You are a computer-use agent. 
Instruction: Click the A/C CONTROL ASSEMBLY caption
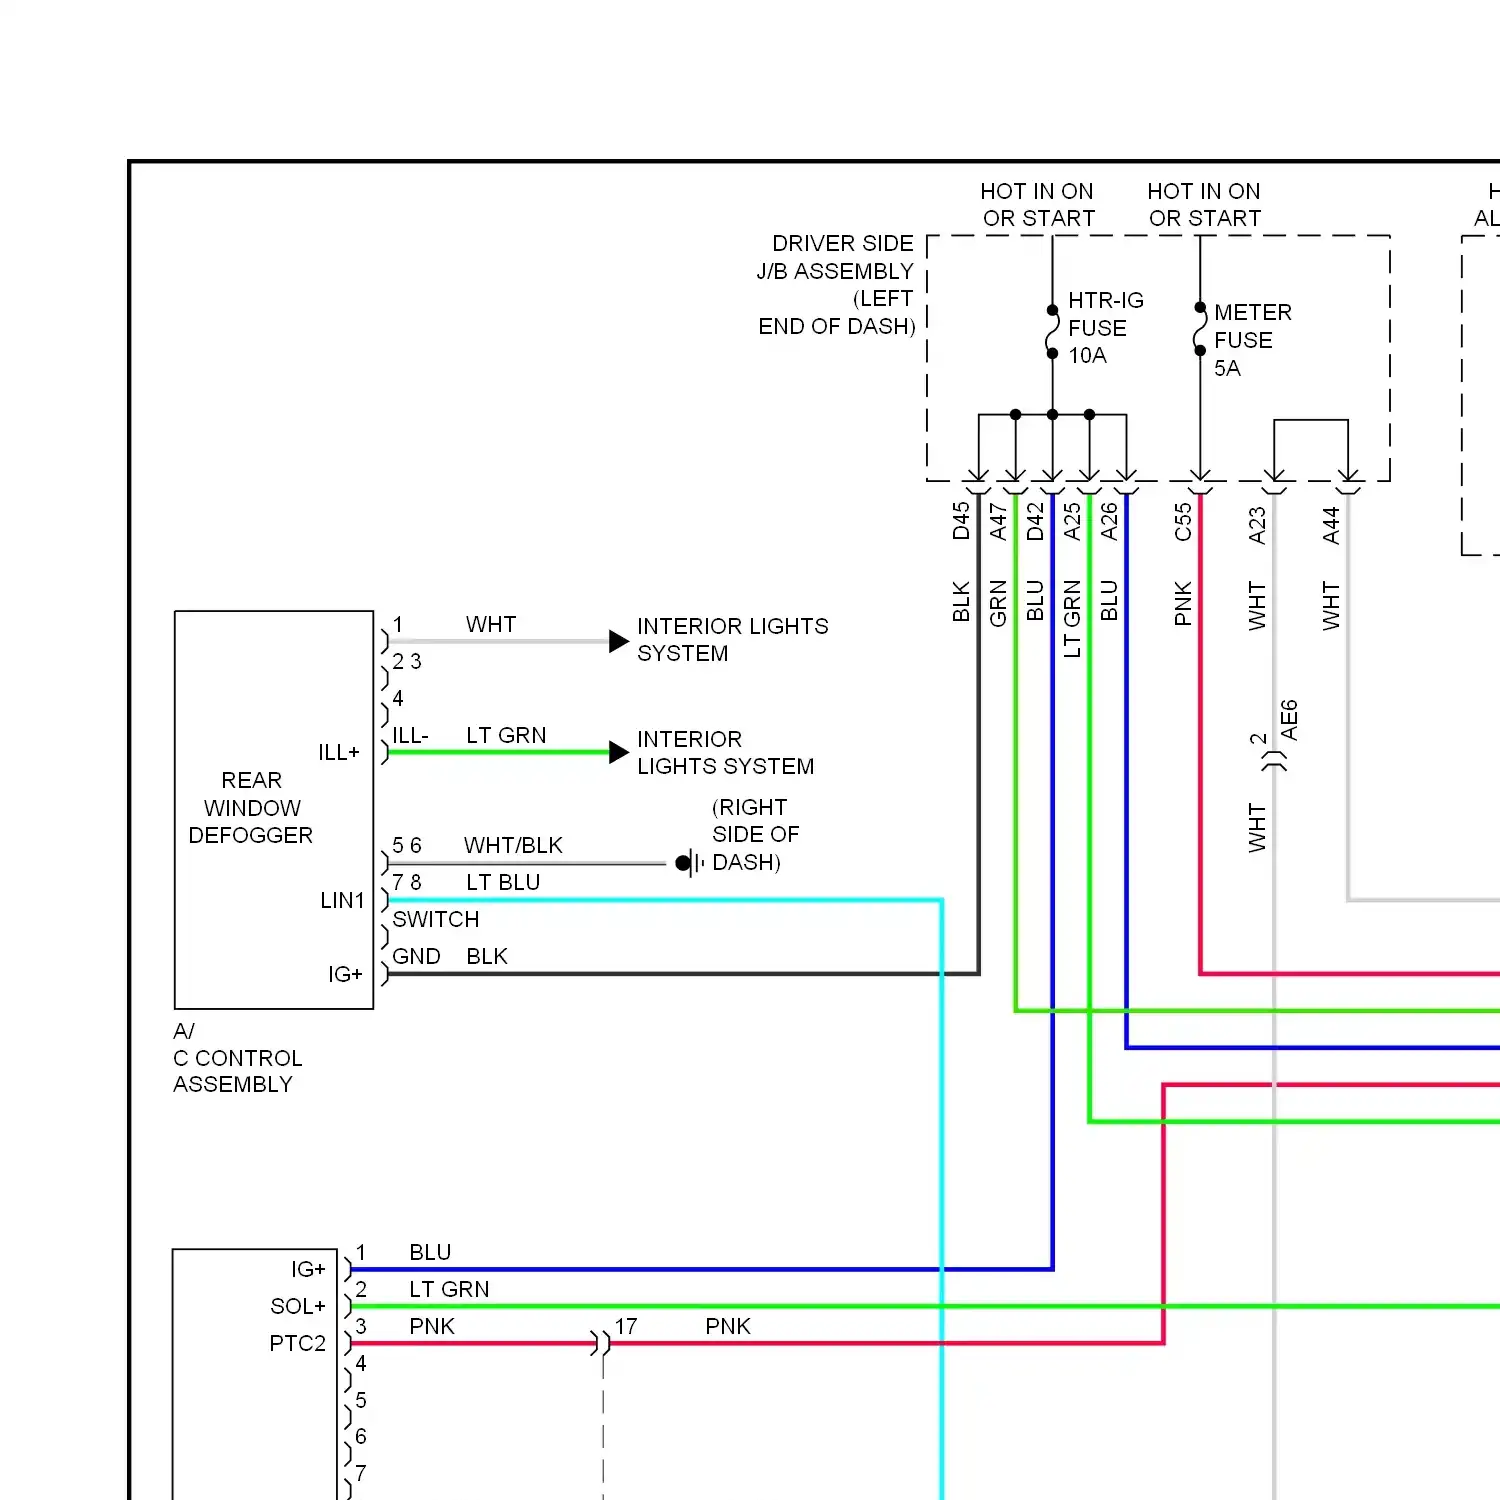click(237, 1057)
